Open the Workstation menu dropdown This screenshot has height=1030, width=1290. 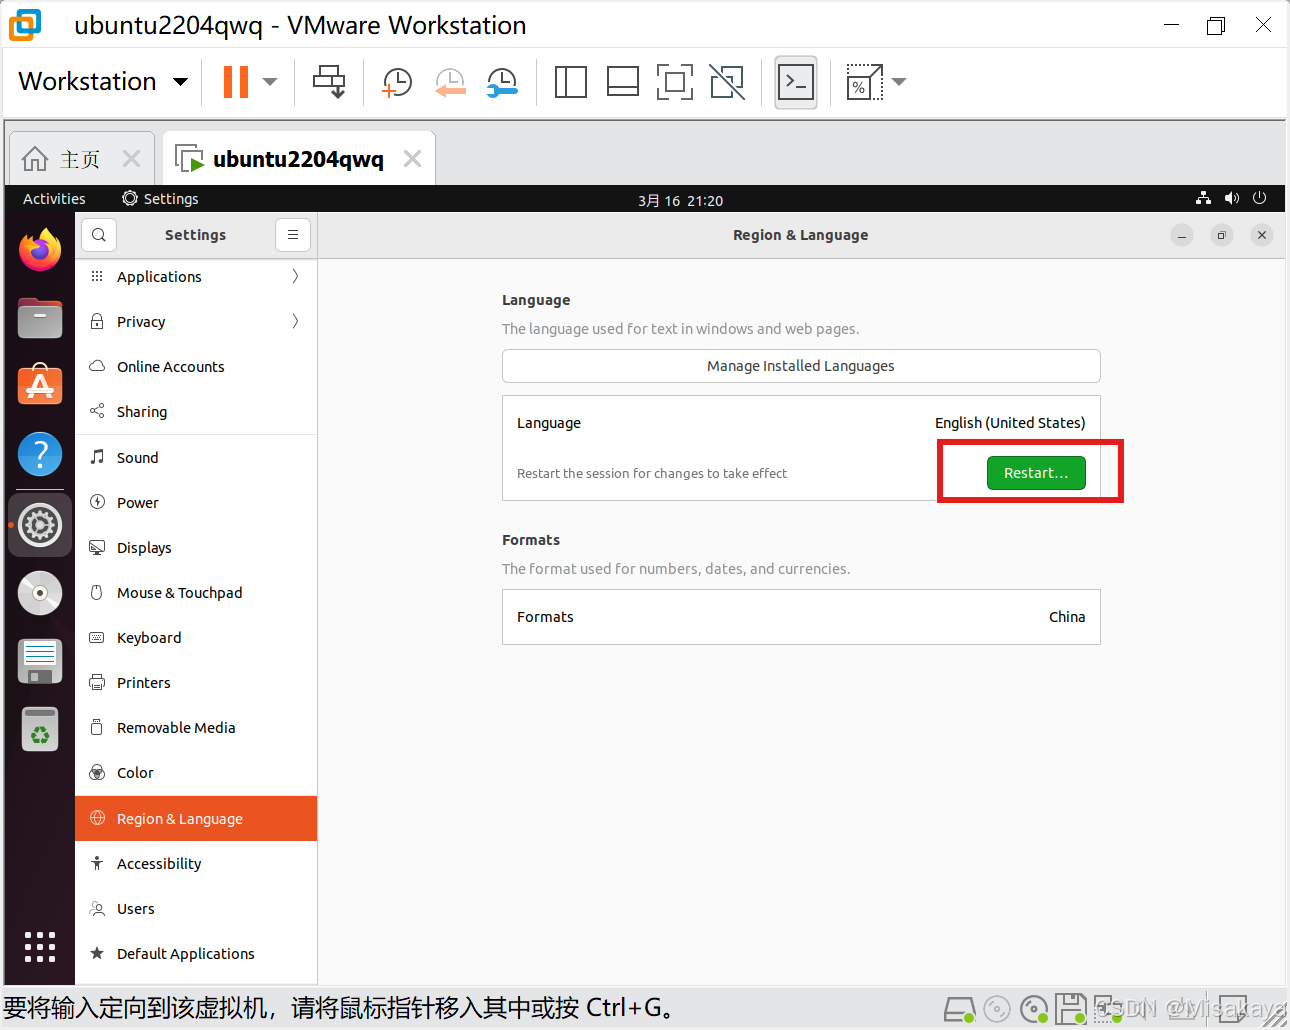pyautogui.click(x=103, y=81)
